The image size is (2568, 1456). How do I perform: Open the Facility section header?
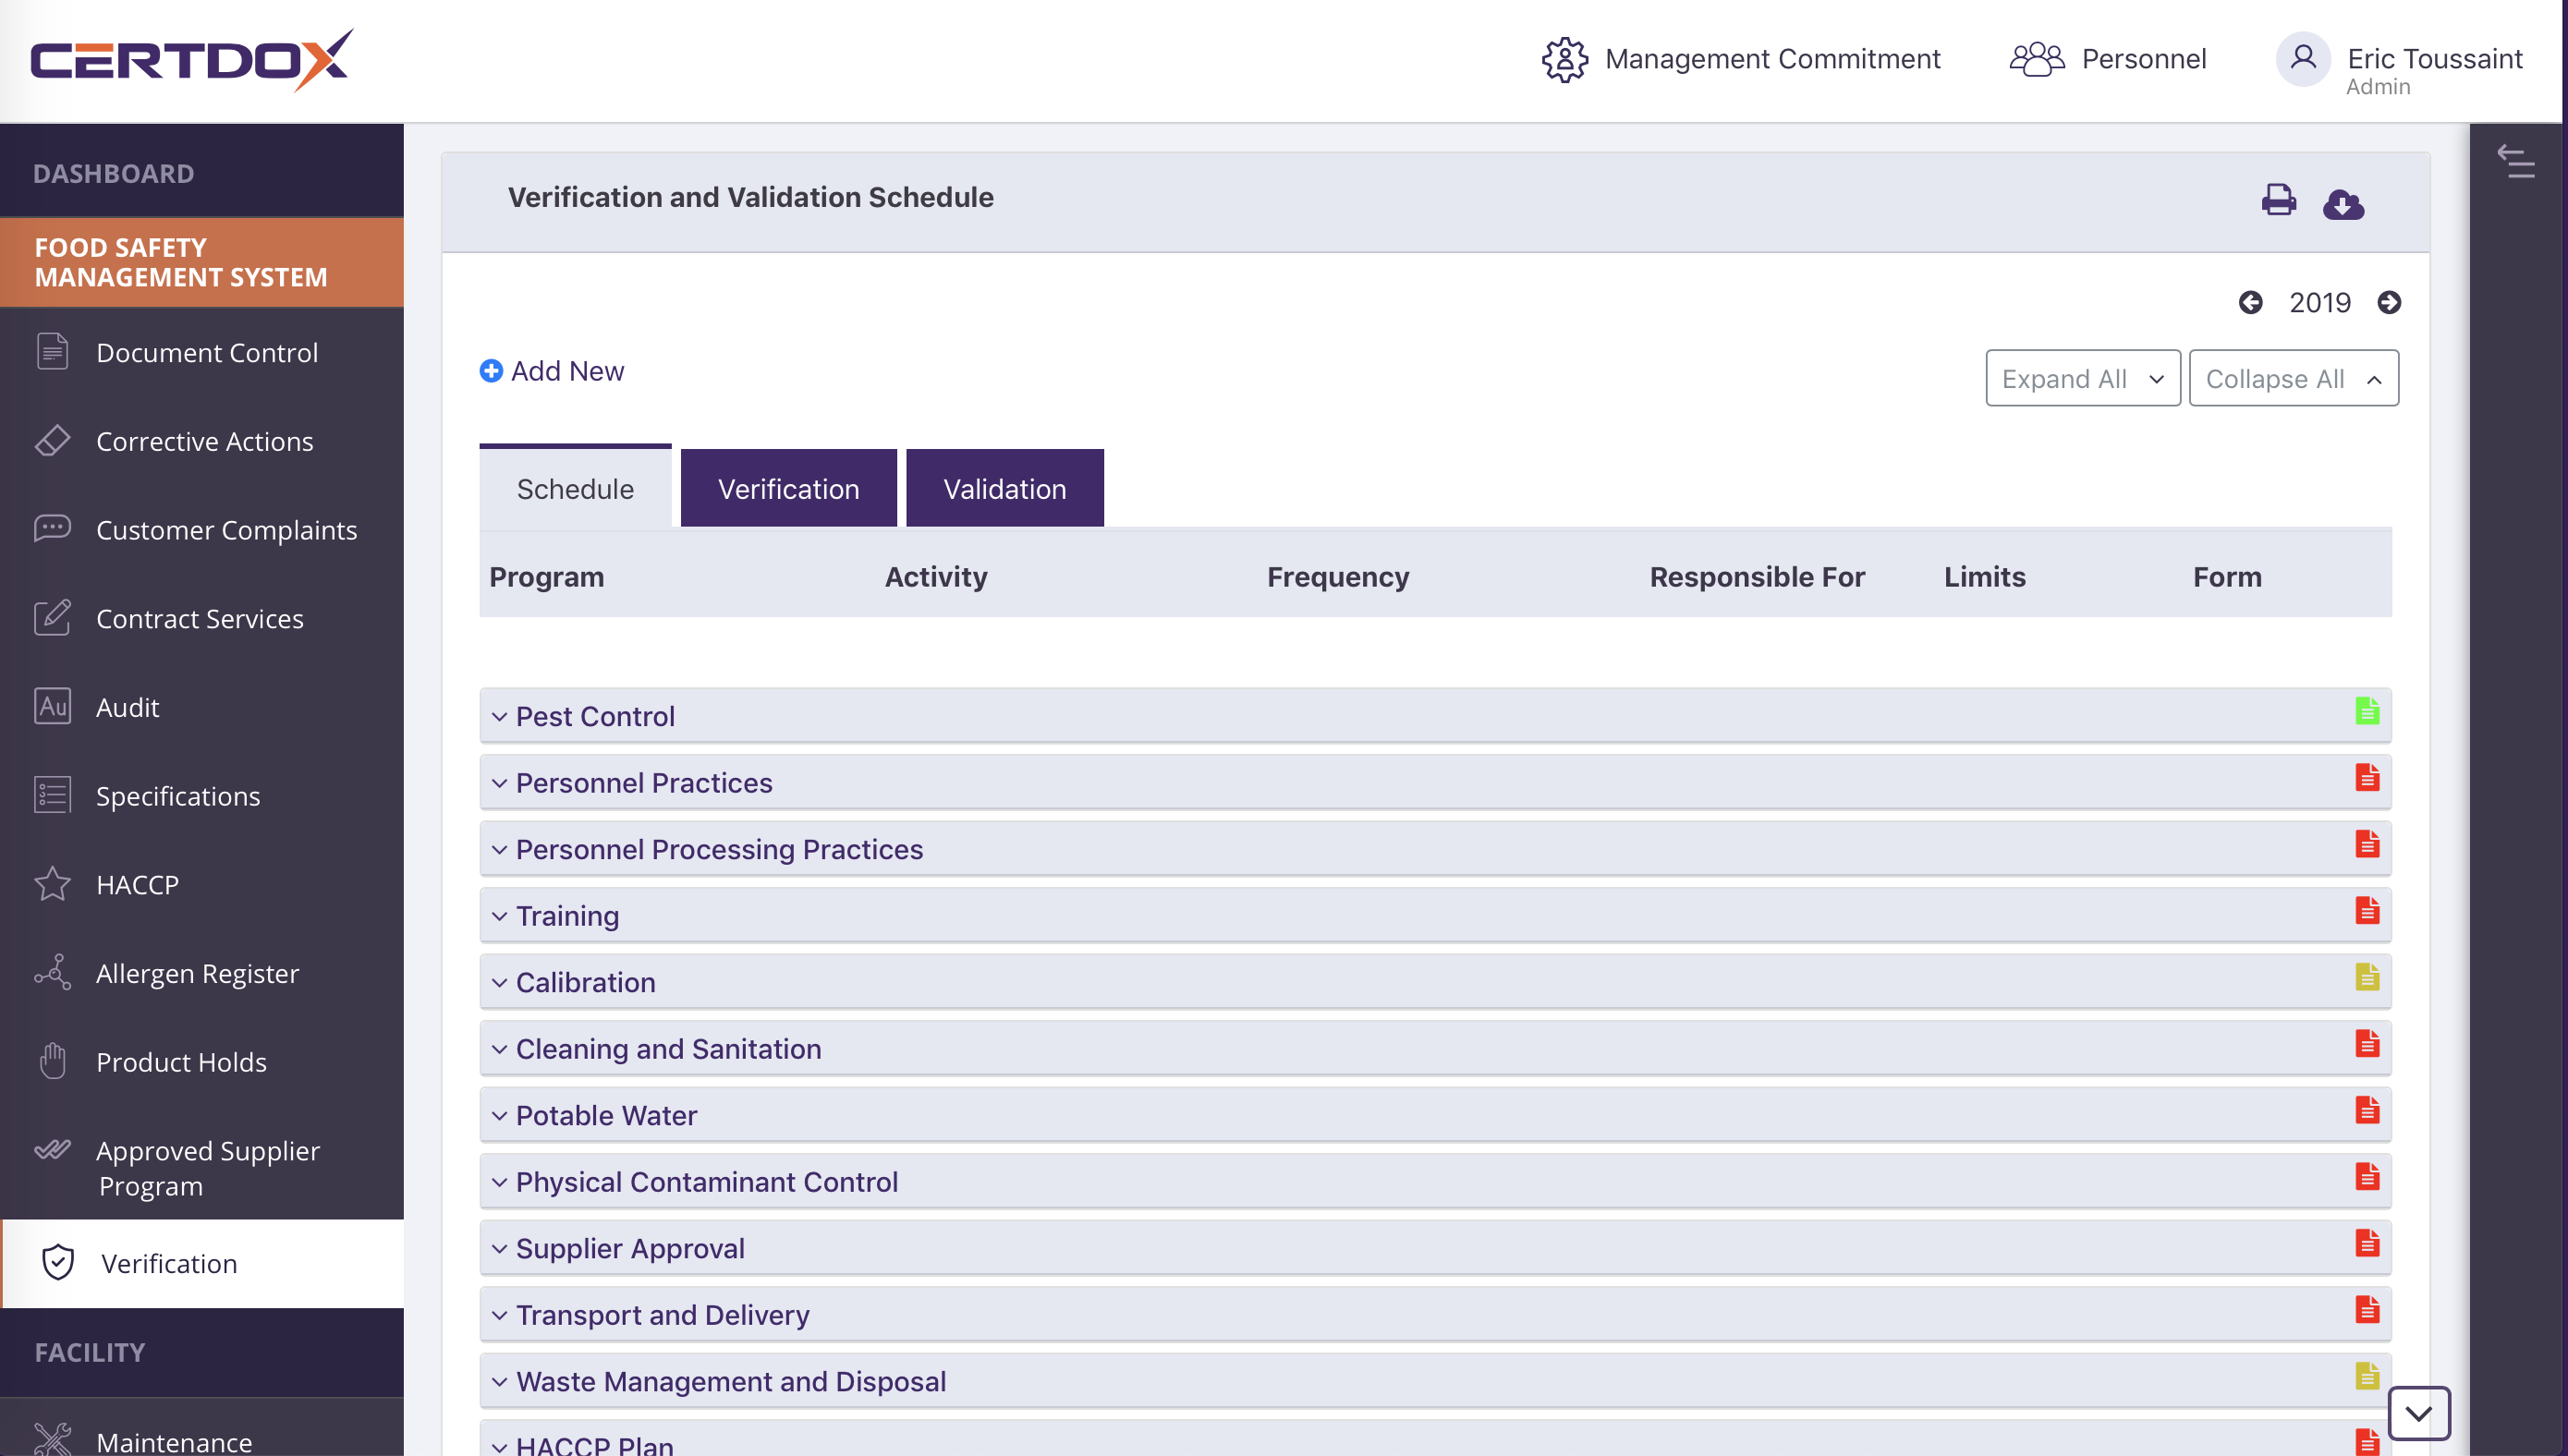tap(202, 1352)
